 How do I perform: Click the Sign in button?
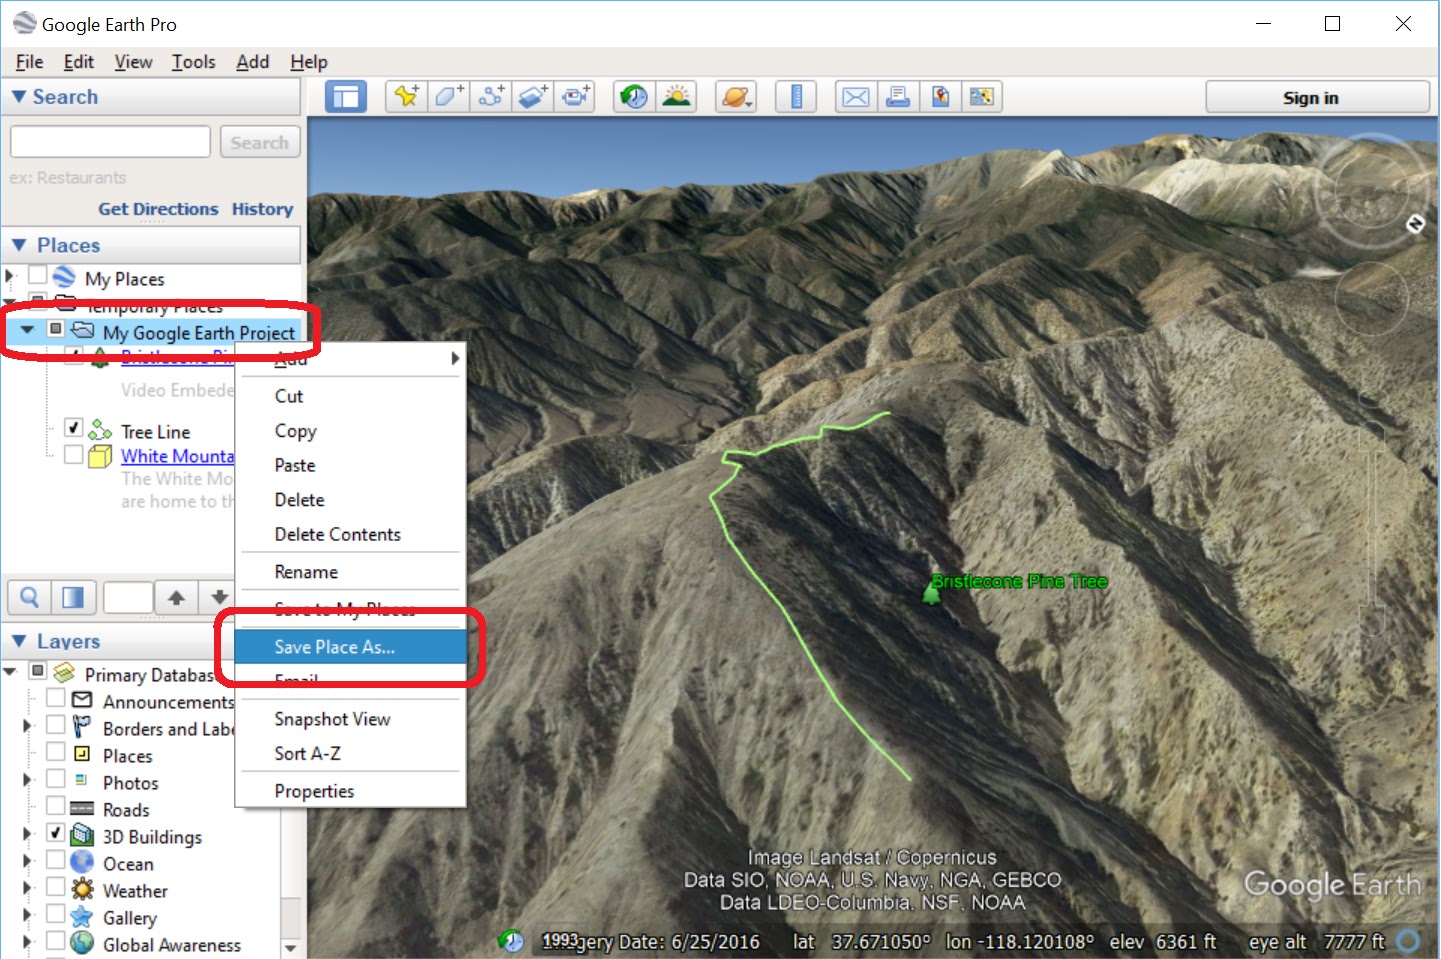pyautogui.click(x=1317, y=97)
